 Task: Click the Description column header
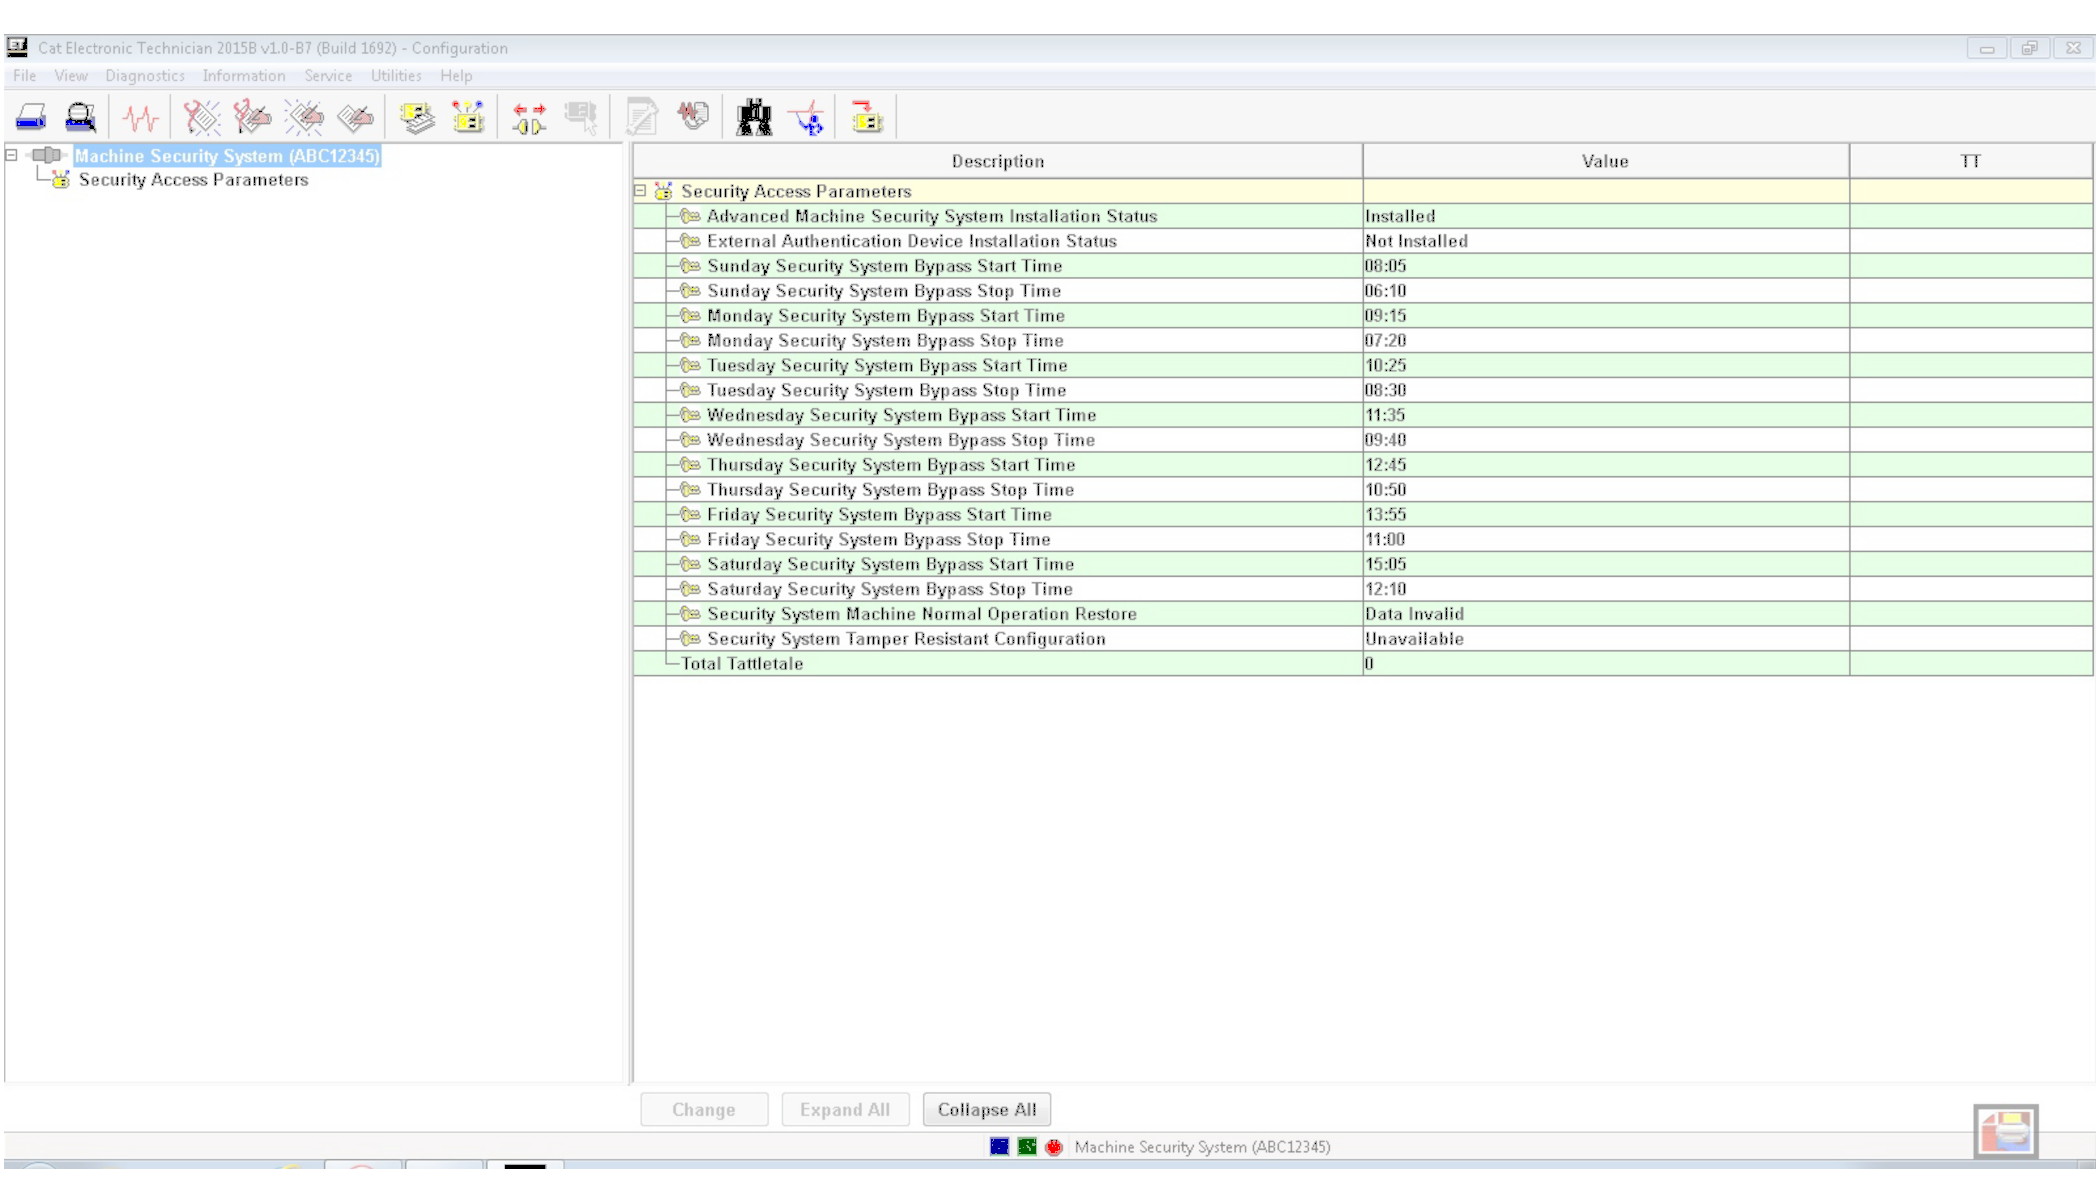[998, 161]
